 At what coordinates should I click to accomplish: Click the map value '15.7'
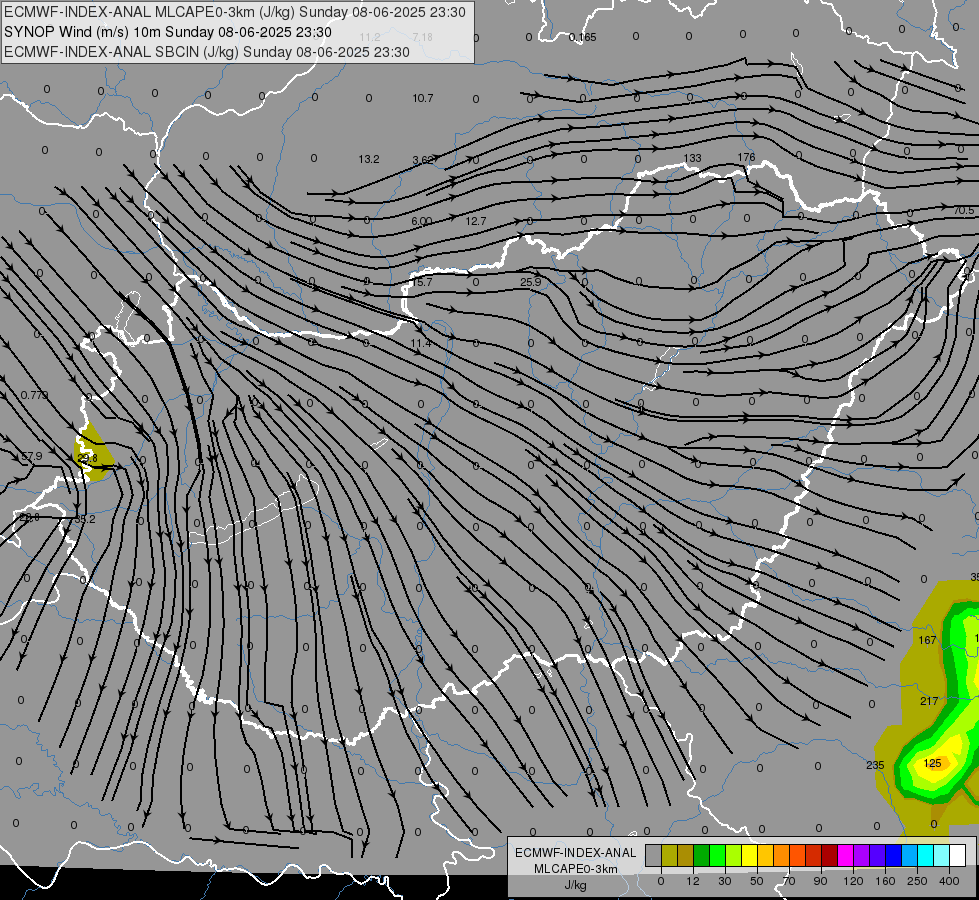[422, 282]
